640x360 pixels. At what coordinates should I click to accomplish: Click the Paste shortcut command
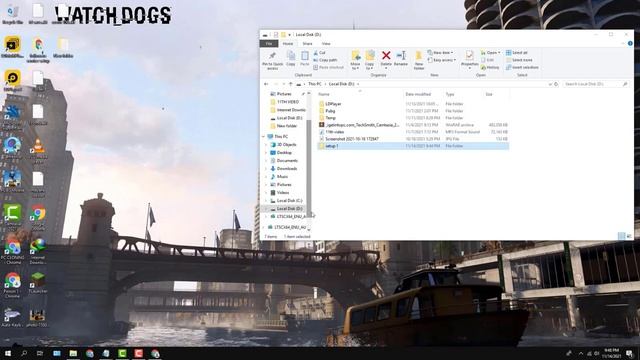(329, 67)
